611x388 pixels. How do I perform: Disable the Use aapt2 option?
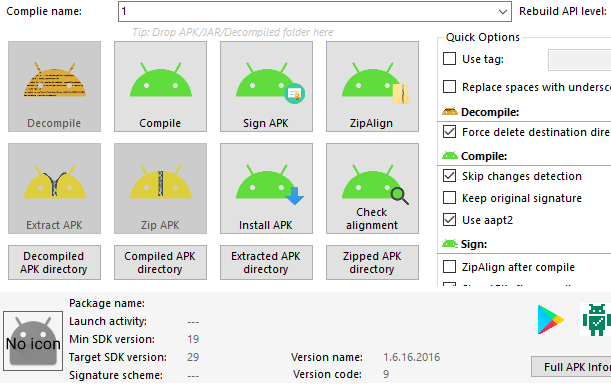(x=449, y=220)
